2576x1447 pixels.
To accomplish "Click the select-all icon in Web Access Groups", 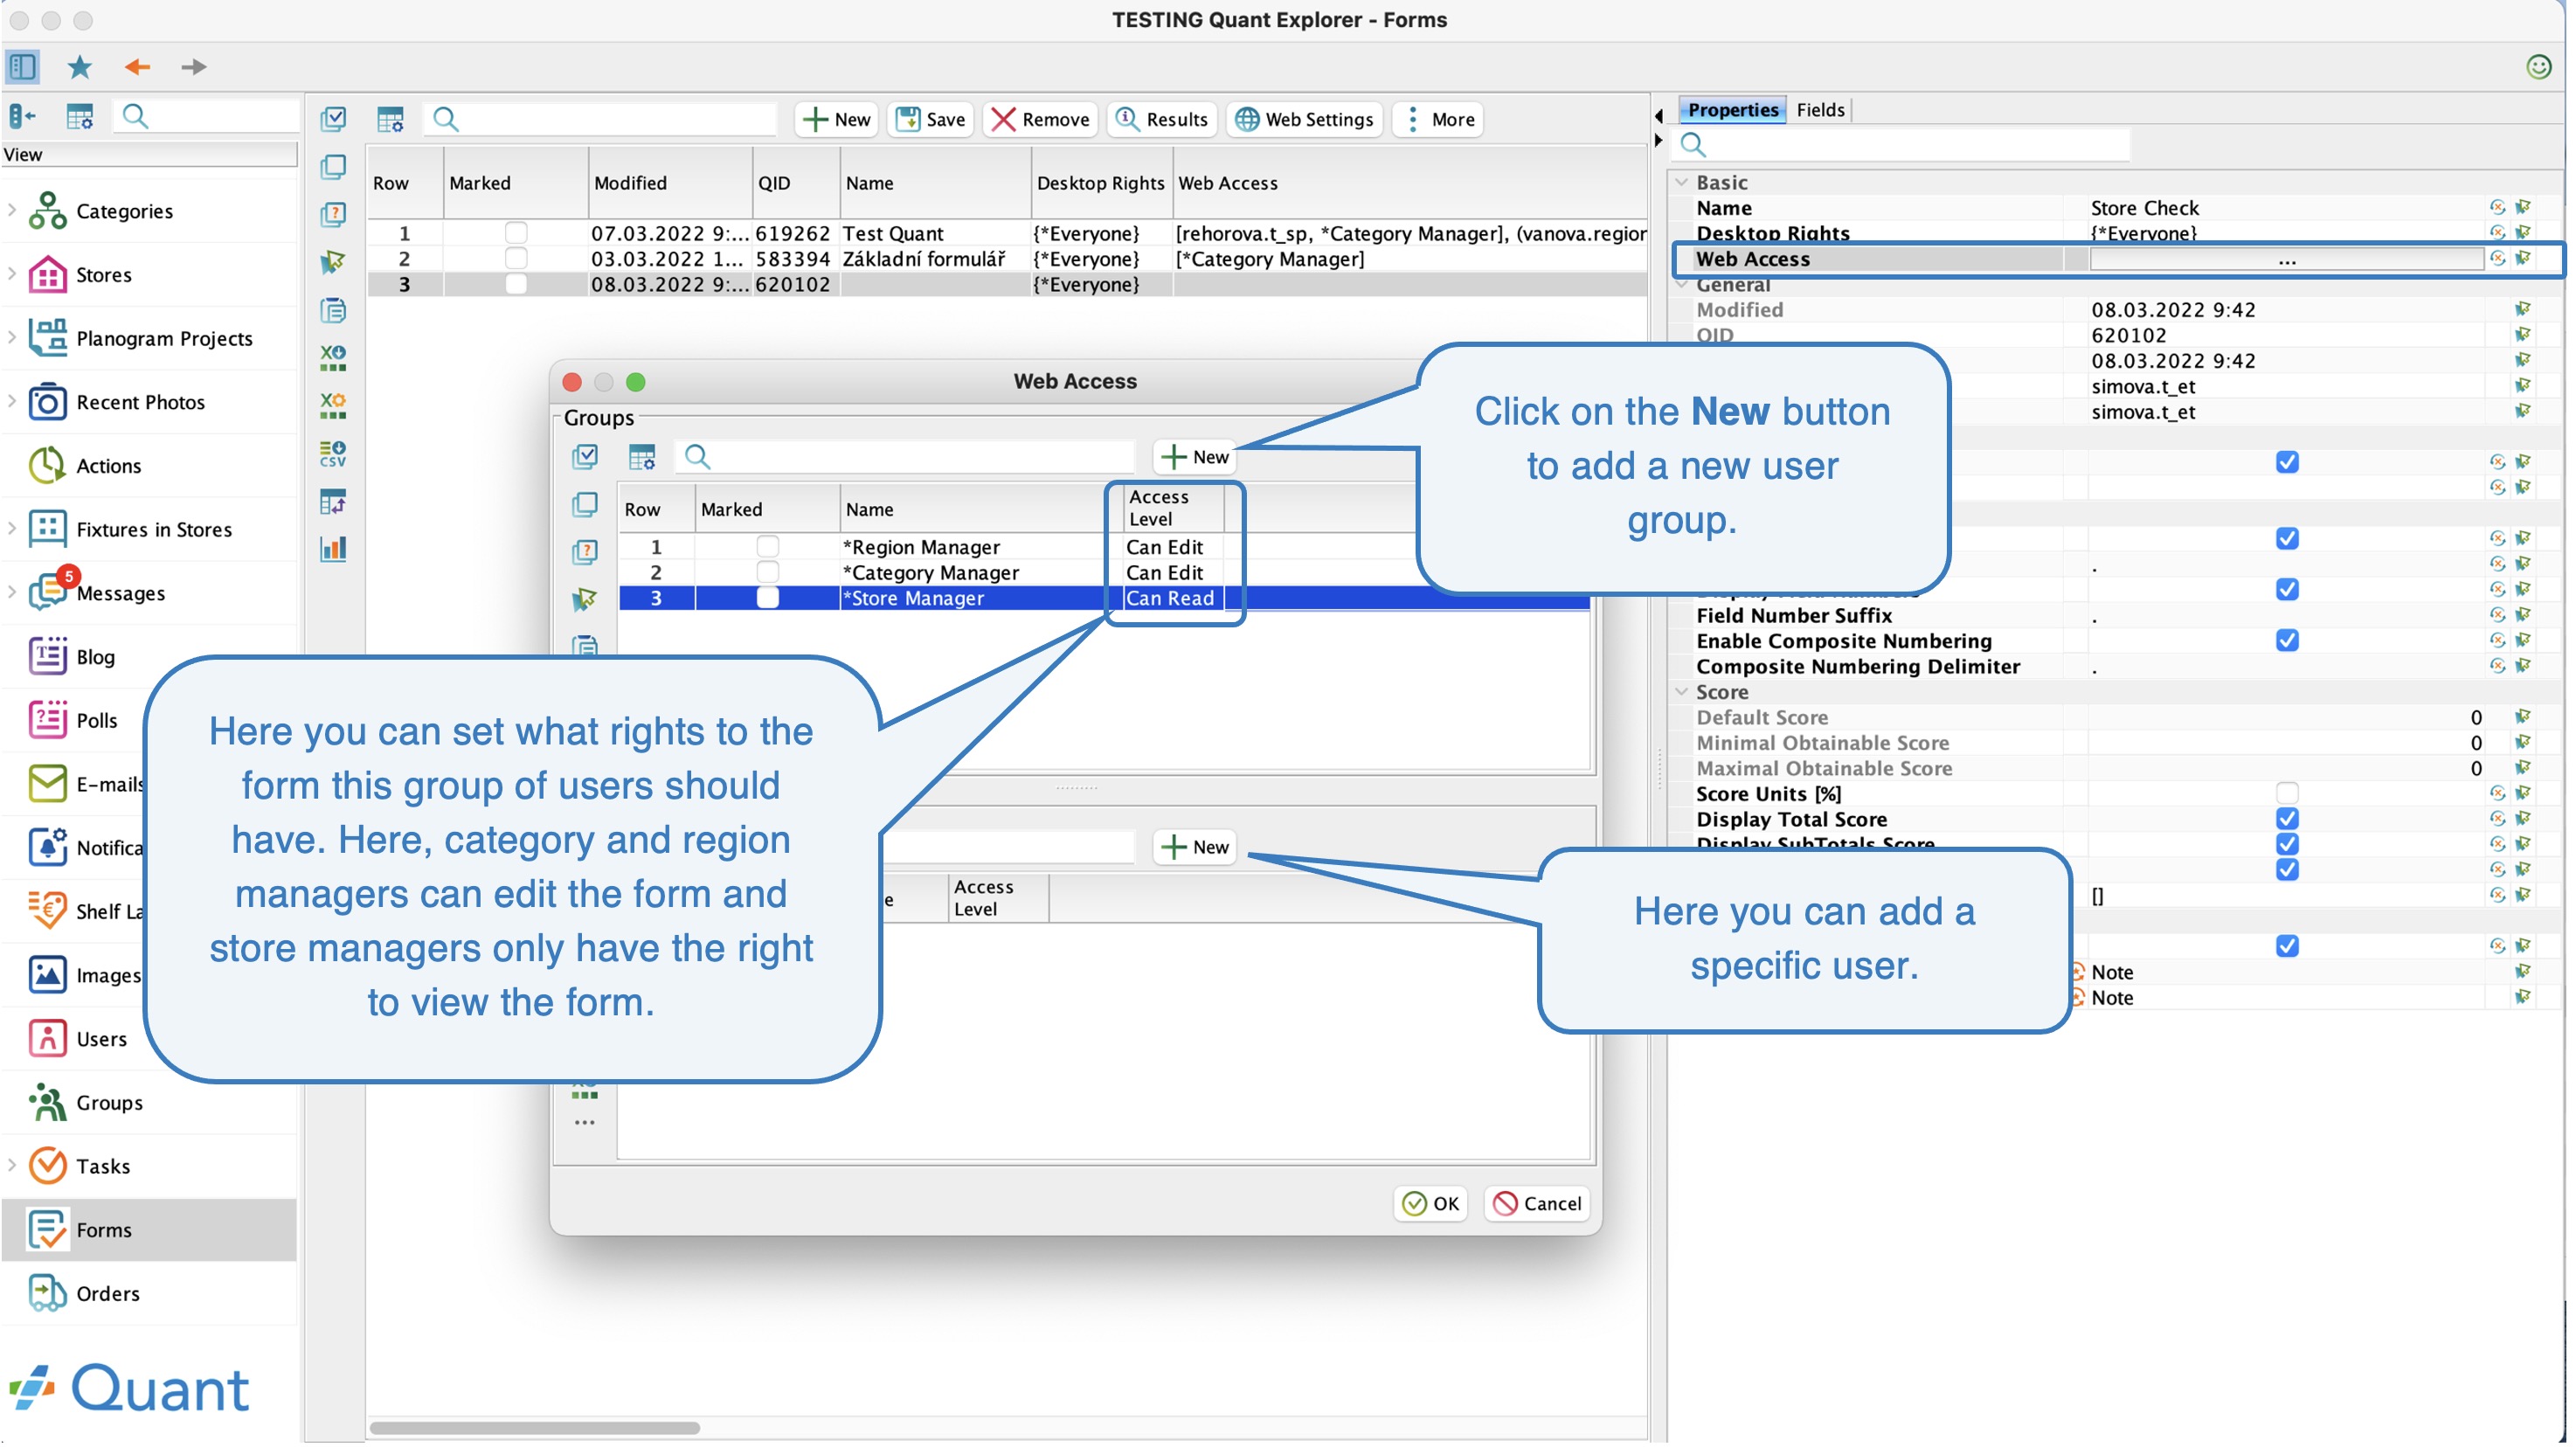I will (585, 458).
